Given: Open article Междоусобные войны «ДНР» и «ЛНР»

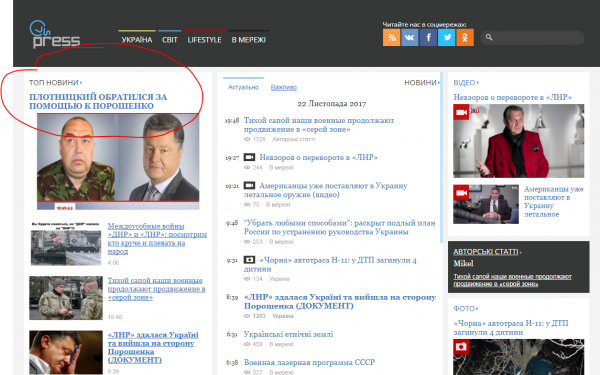Looking at the screenshot, I should pos(157,239).
